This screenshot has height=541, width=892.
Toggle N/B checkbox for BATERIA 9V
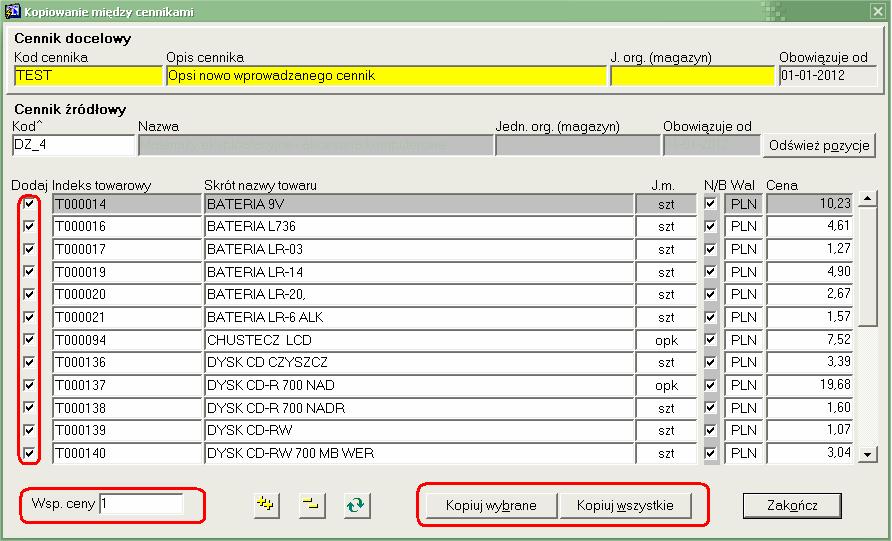[711, 203]
